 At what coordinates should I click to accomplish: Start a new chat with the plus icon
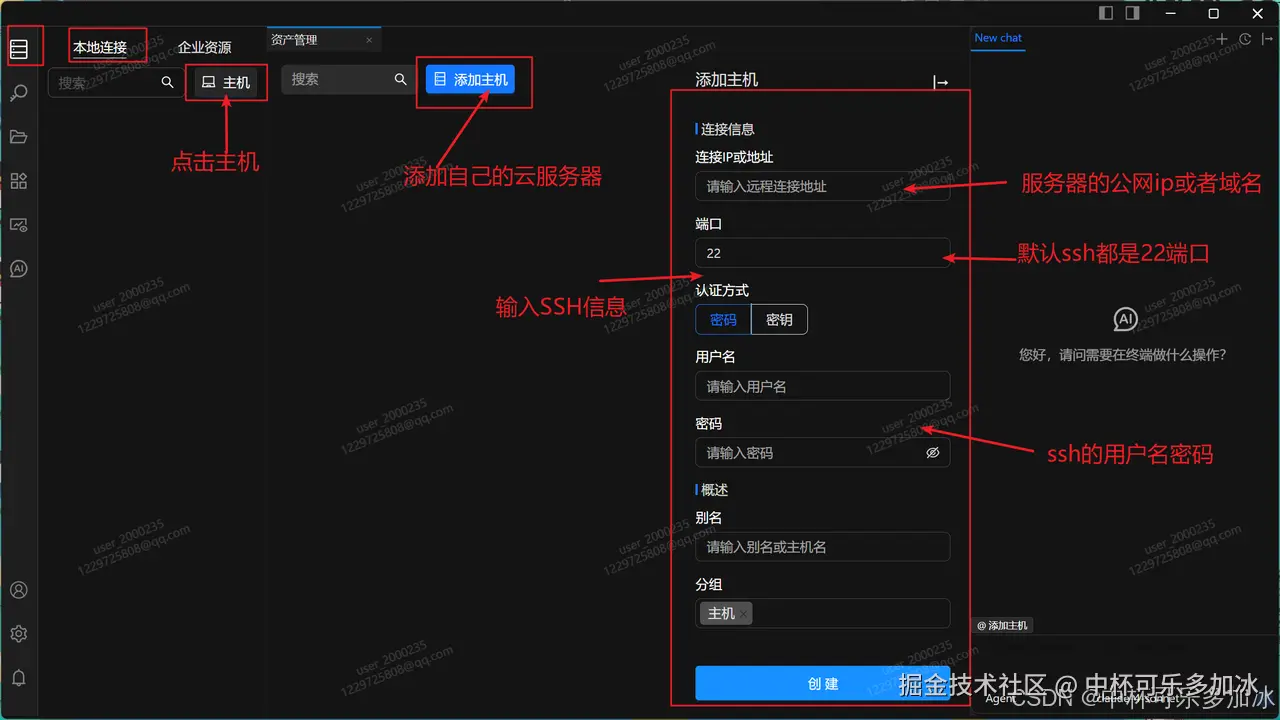[1221, 37]
